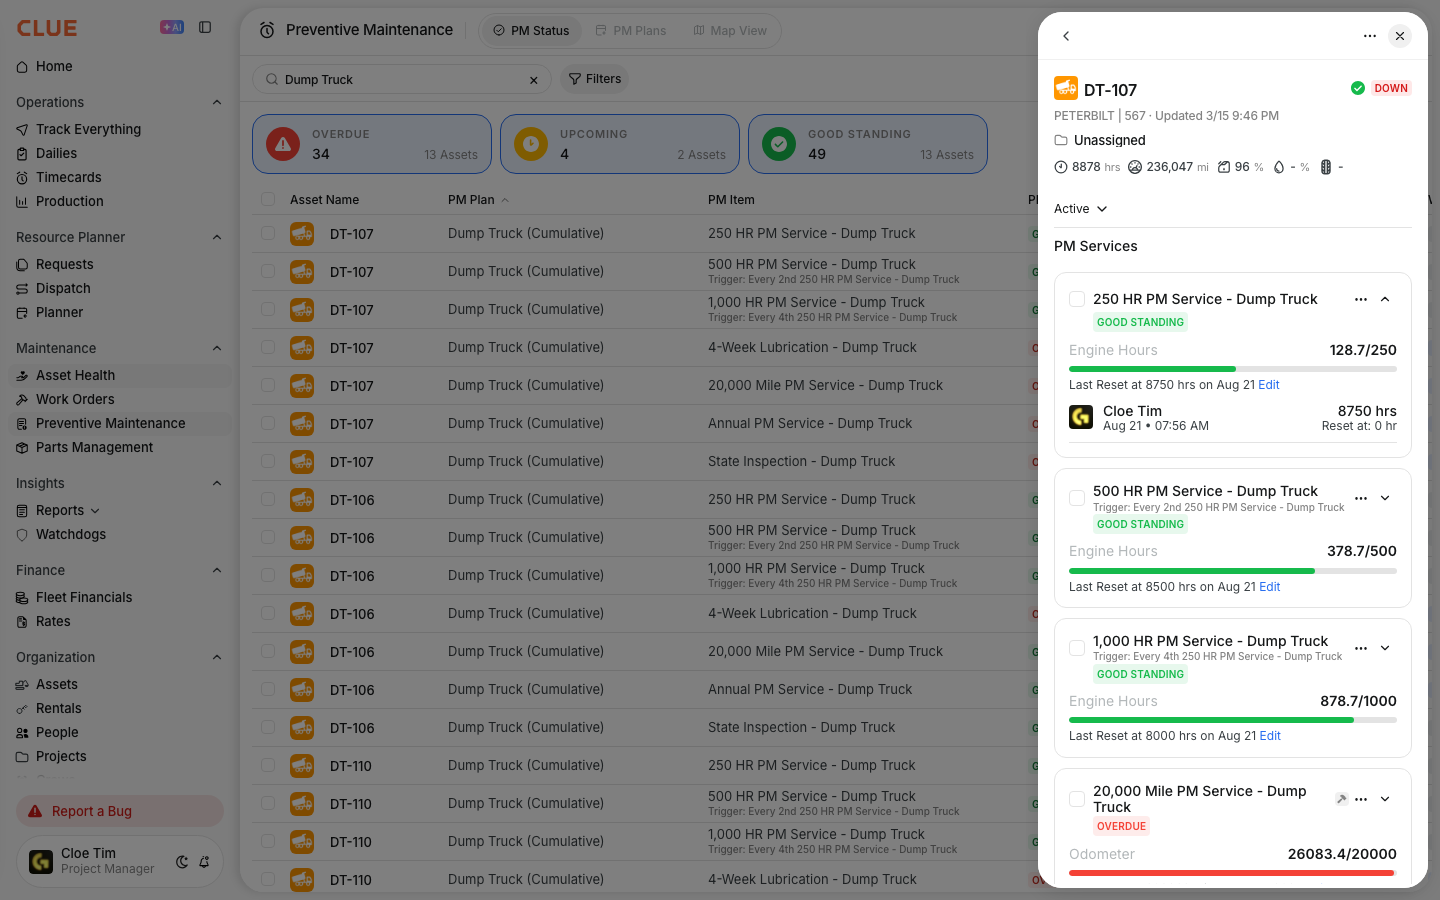Toggle the sidebar collapse icon
This screenshot has width=1440, height=900.
pos(205,28)
